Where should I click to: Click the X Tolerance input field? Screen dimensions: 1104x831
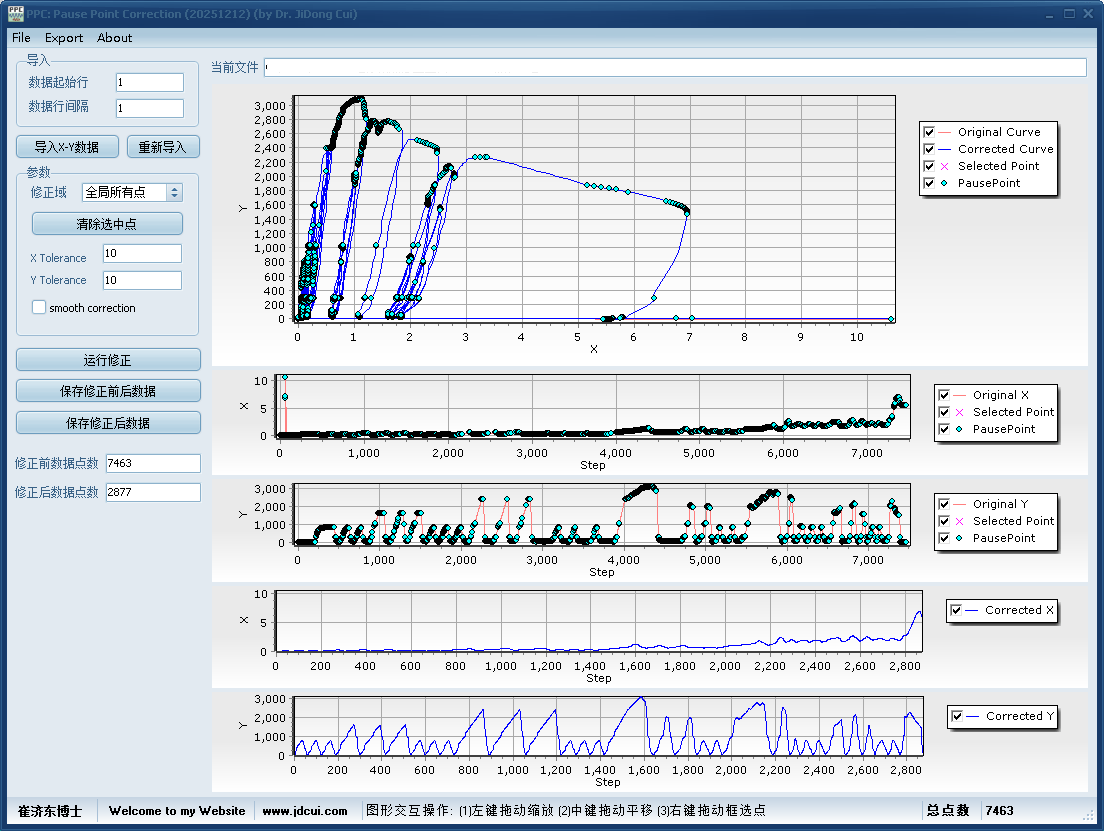click(142, 254)
